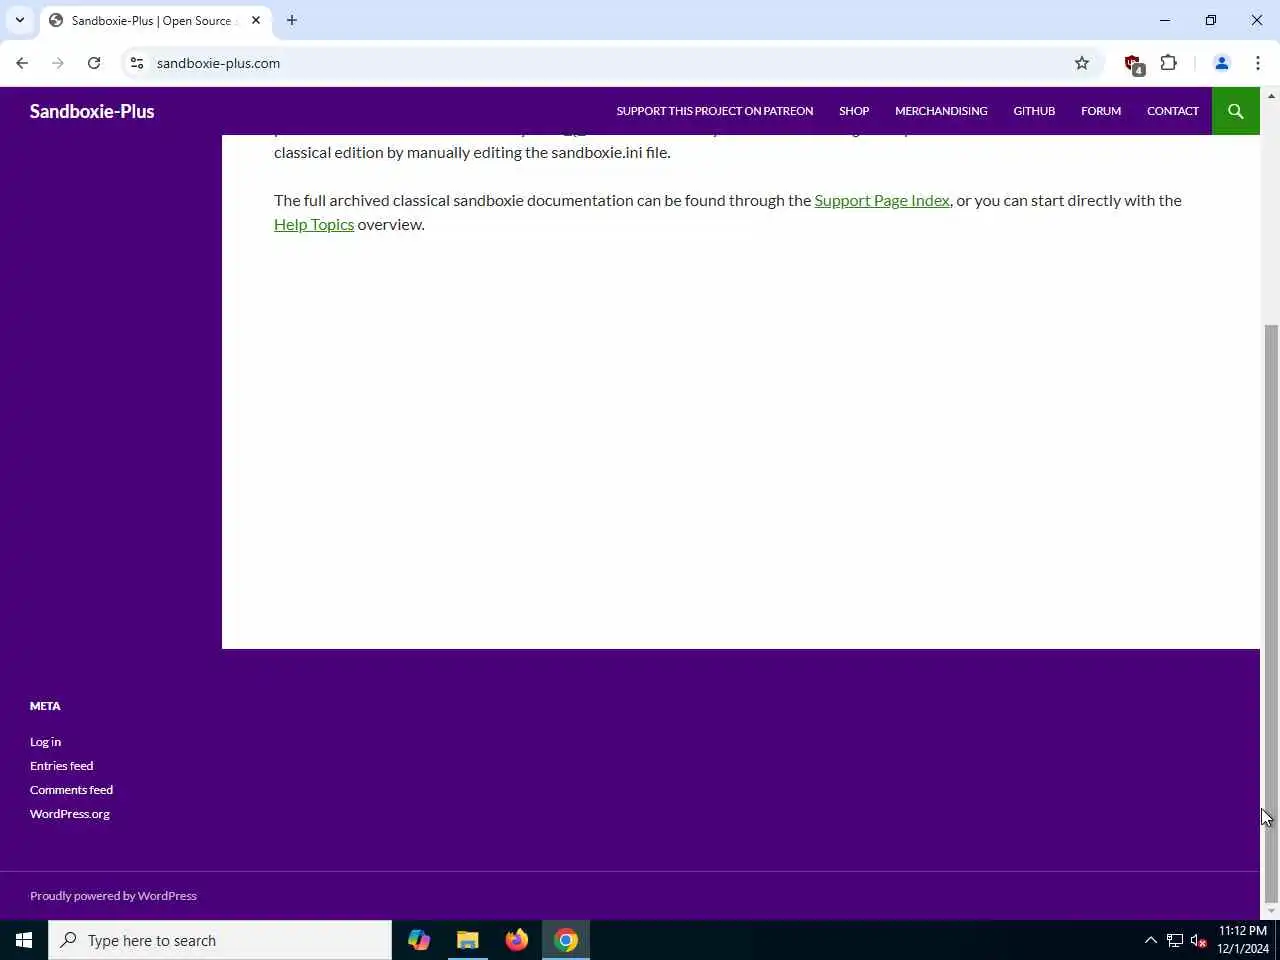Open the GitHub menu item

point(1034,111)
